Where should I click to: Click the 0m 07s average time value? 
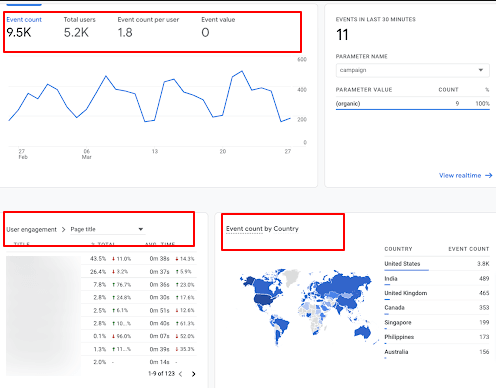159,336
